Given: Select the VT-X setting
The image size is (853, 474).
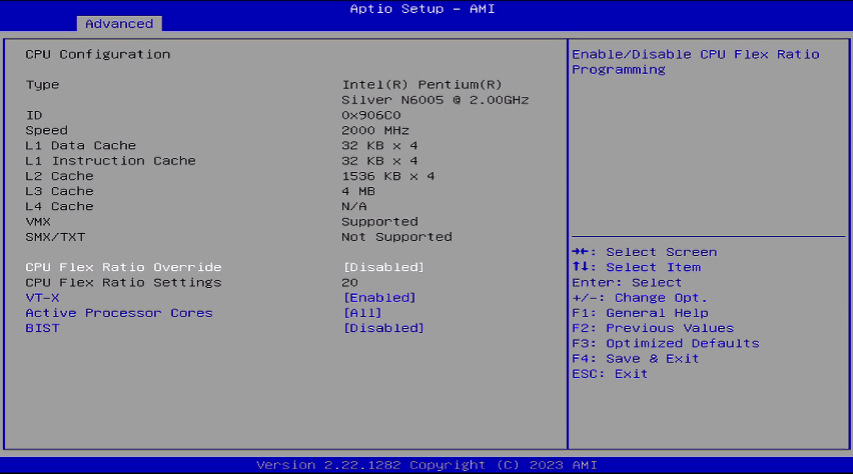Looking at the screenshot, I should click(x=42, y=298).
